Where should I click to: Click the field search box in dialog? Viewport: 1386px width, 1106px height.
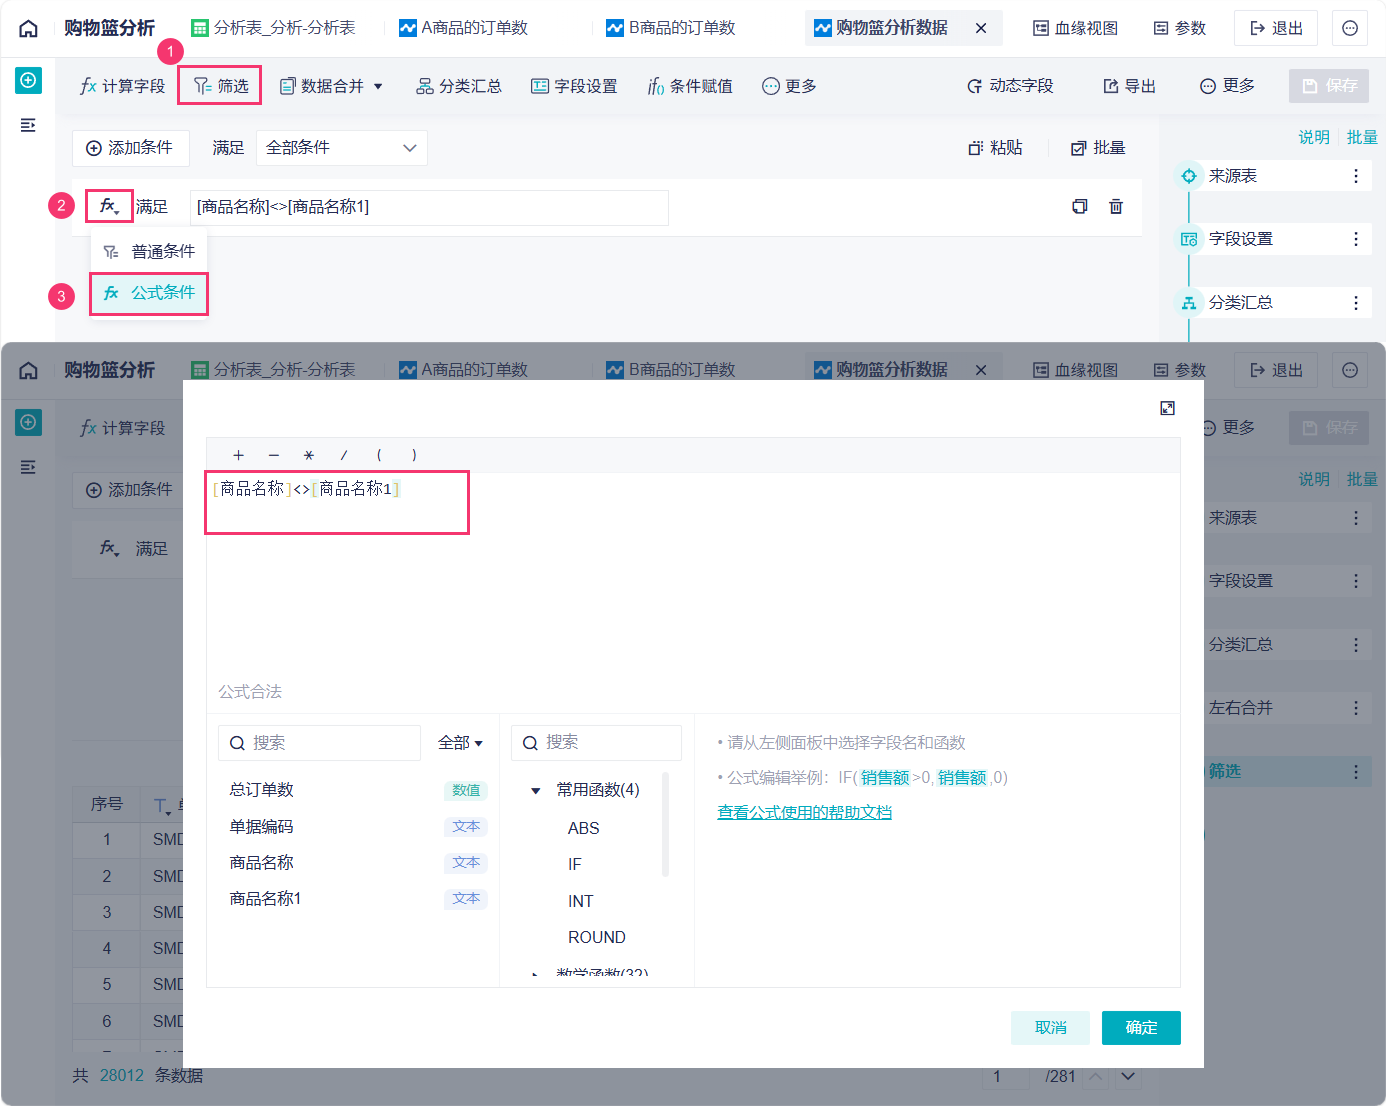coord(319,743)
